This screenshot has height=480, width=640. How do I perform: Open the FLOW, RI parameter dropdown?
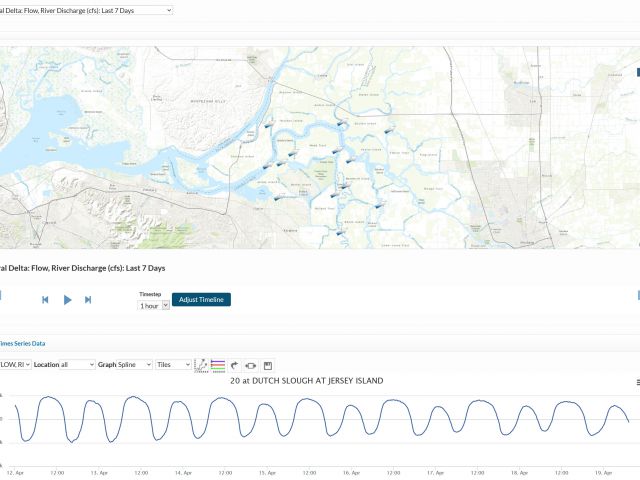pyautogui.click(x=16, y=364)
